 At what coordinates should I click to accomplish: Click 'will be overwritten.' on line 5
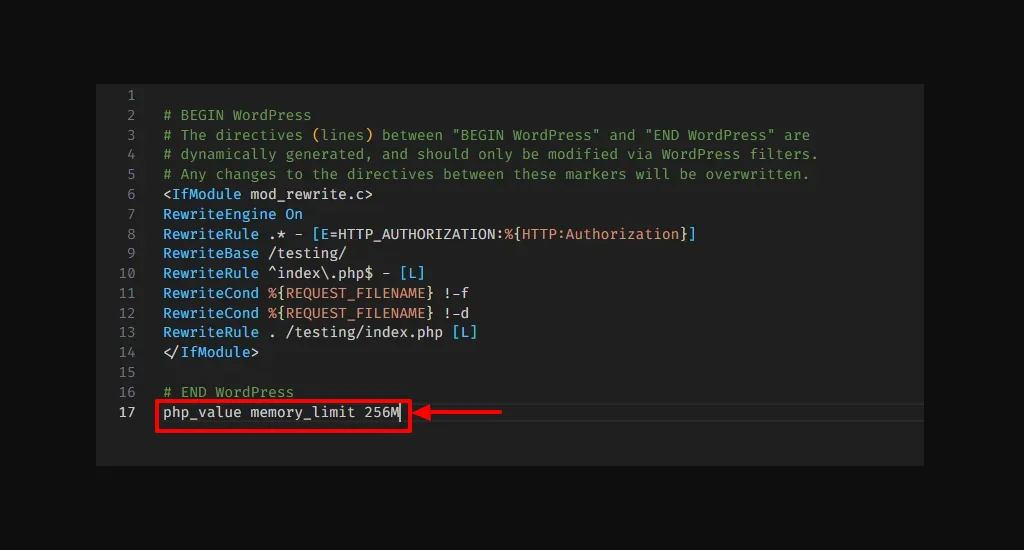click(722, 174)
